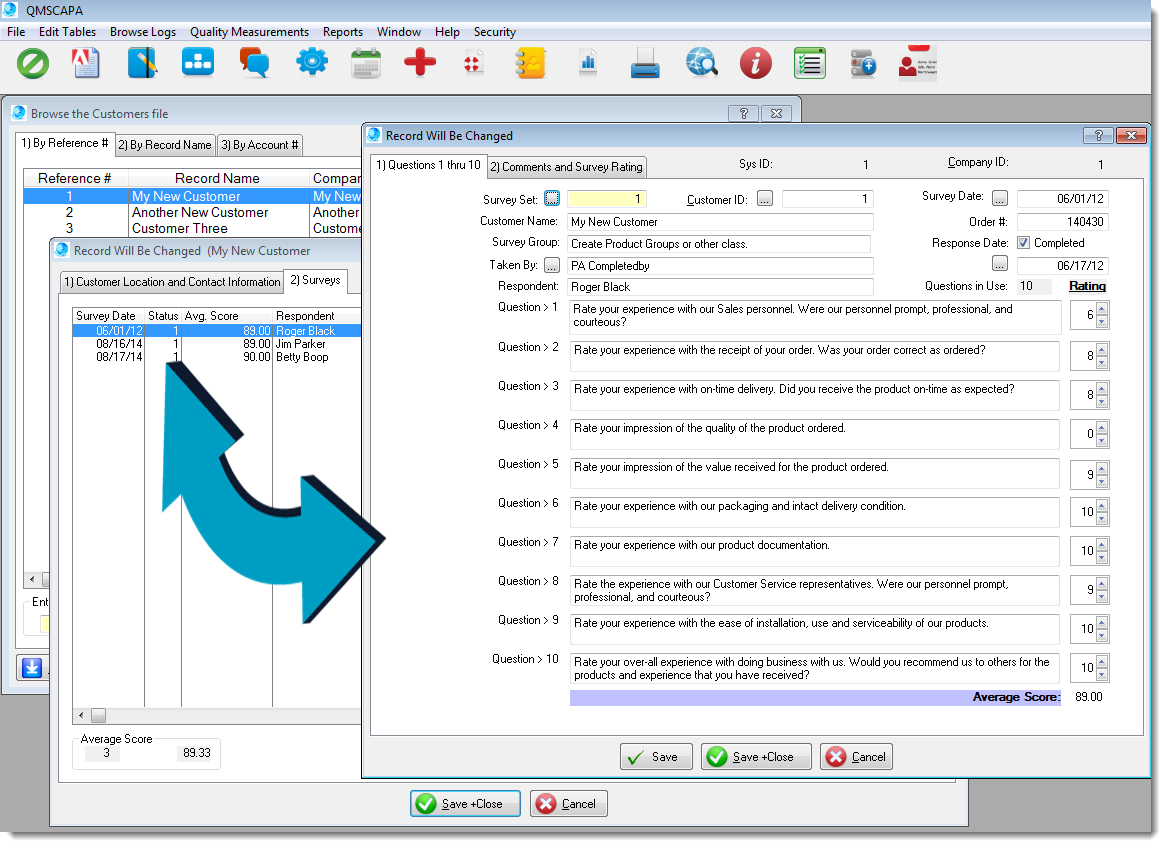Click the Save +Close button
Viewport: 1166px width, 847px height.
[756, 756]
